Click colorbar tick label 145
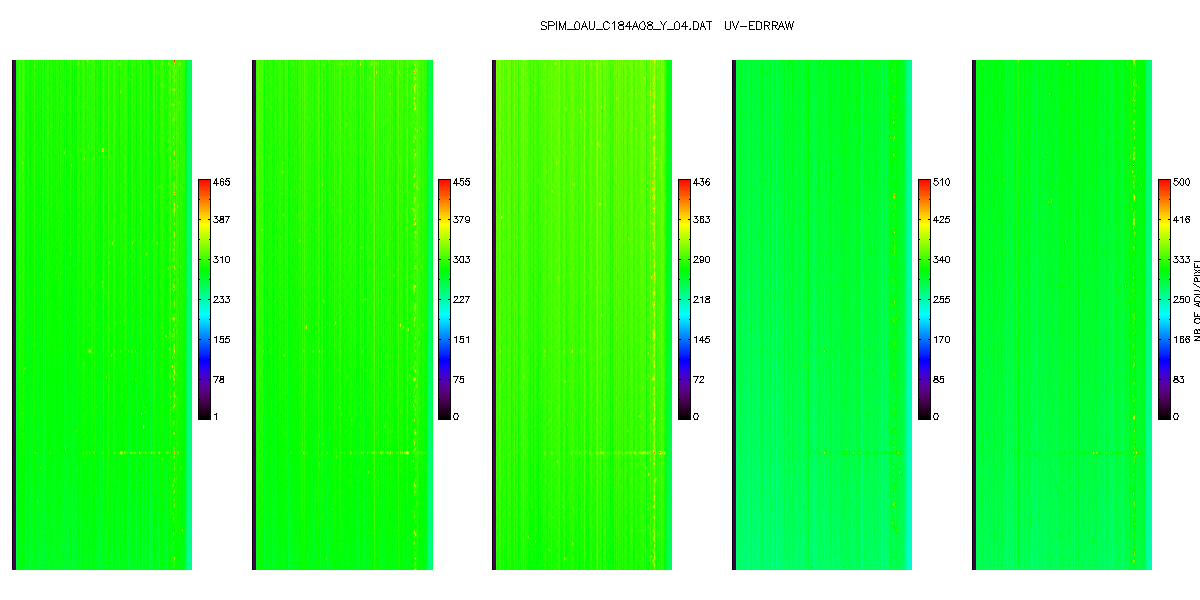Screen dimensions: 1200x600 coord(702,340)
